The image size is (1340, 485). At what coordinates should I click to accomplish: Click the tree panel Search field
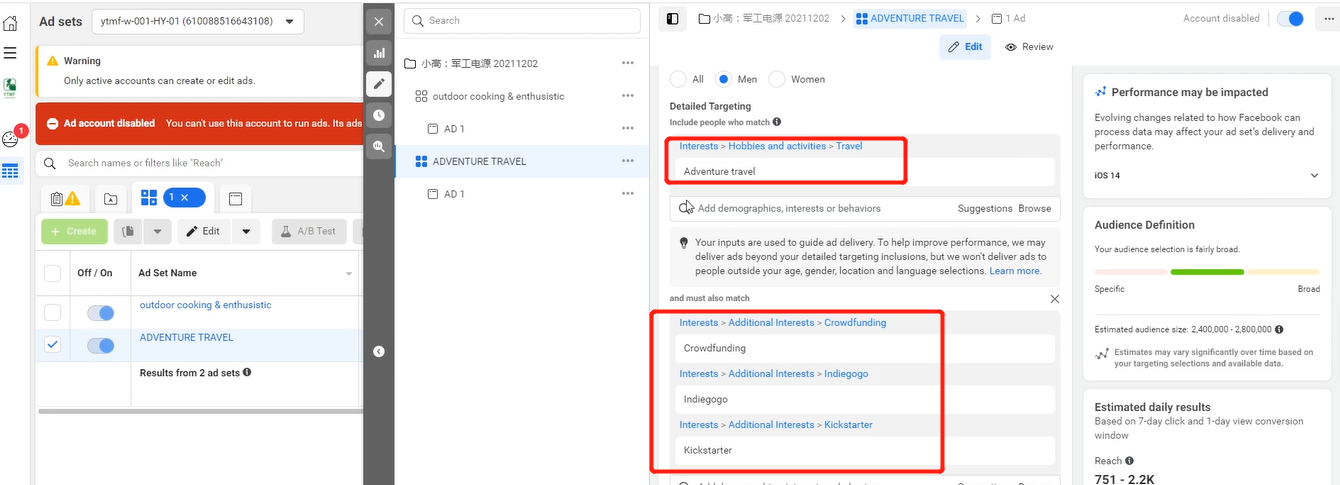[x=522, y=20]
